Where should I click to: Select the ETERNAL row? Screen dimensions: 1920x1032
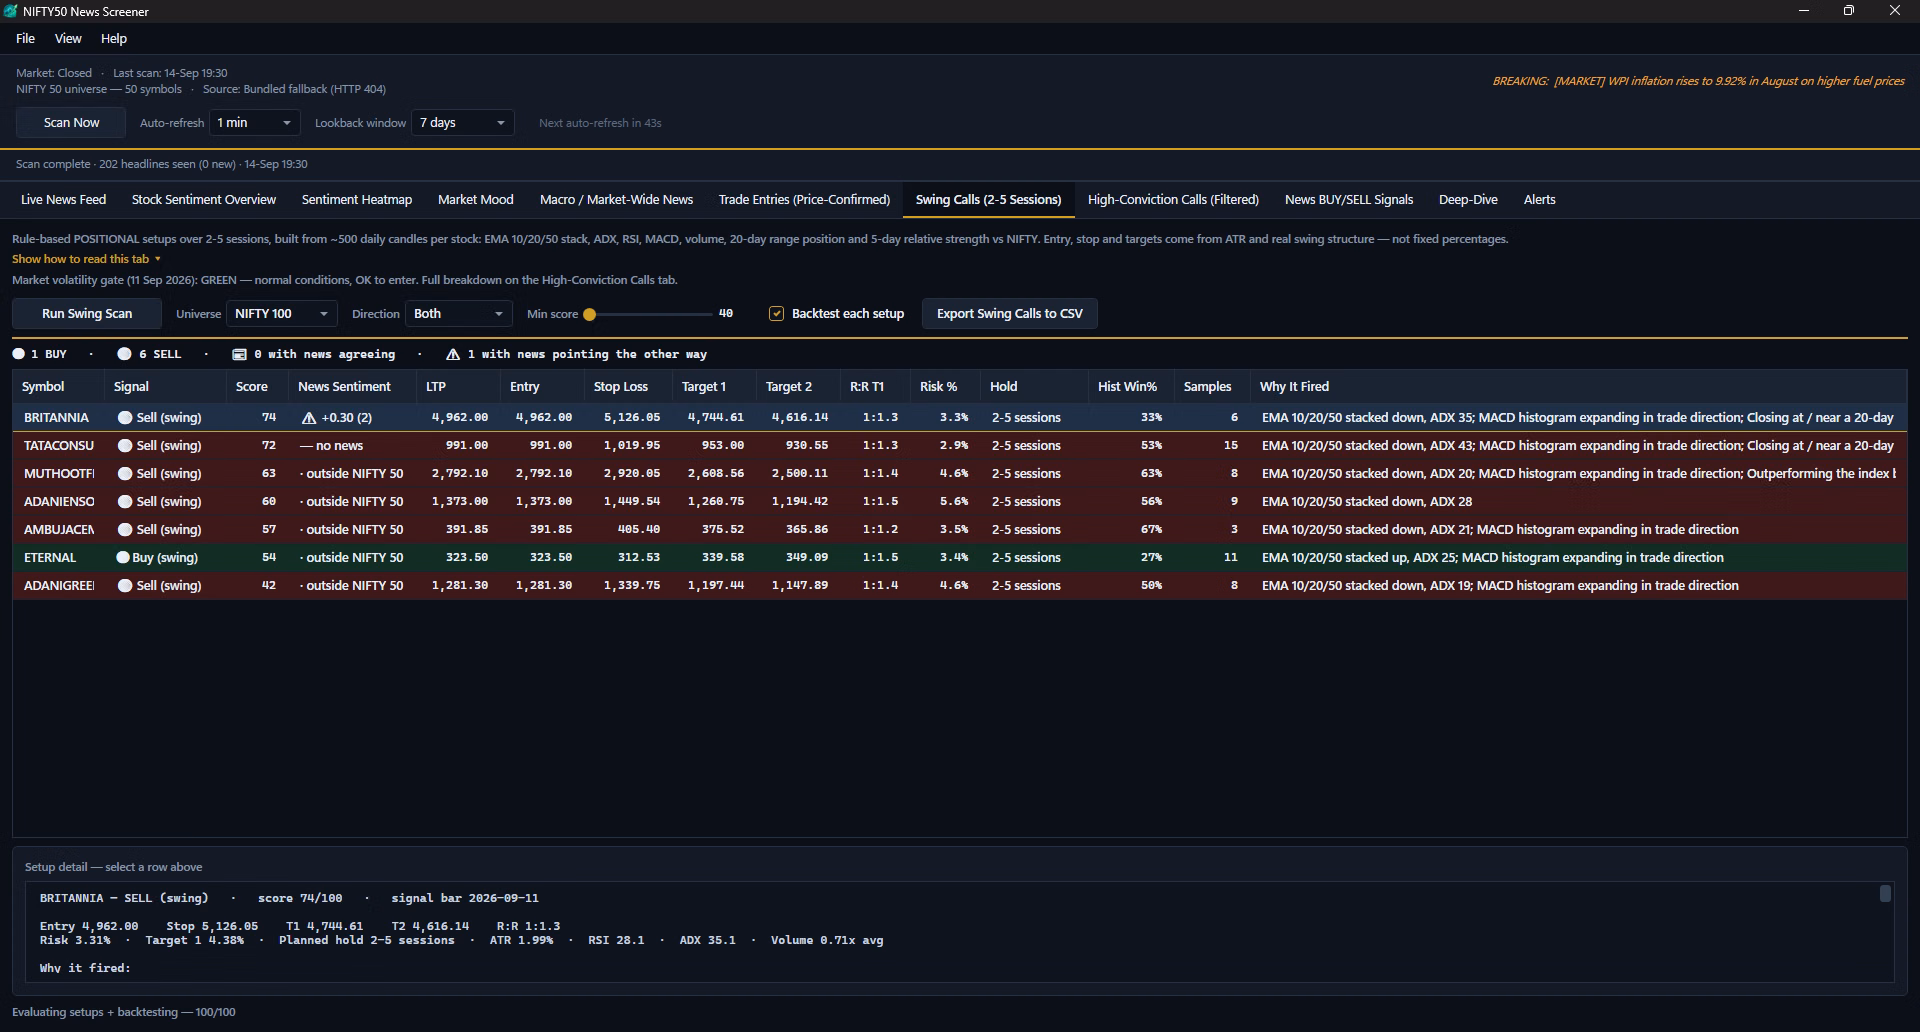pyautogui.click(x=959, y=558)
